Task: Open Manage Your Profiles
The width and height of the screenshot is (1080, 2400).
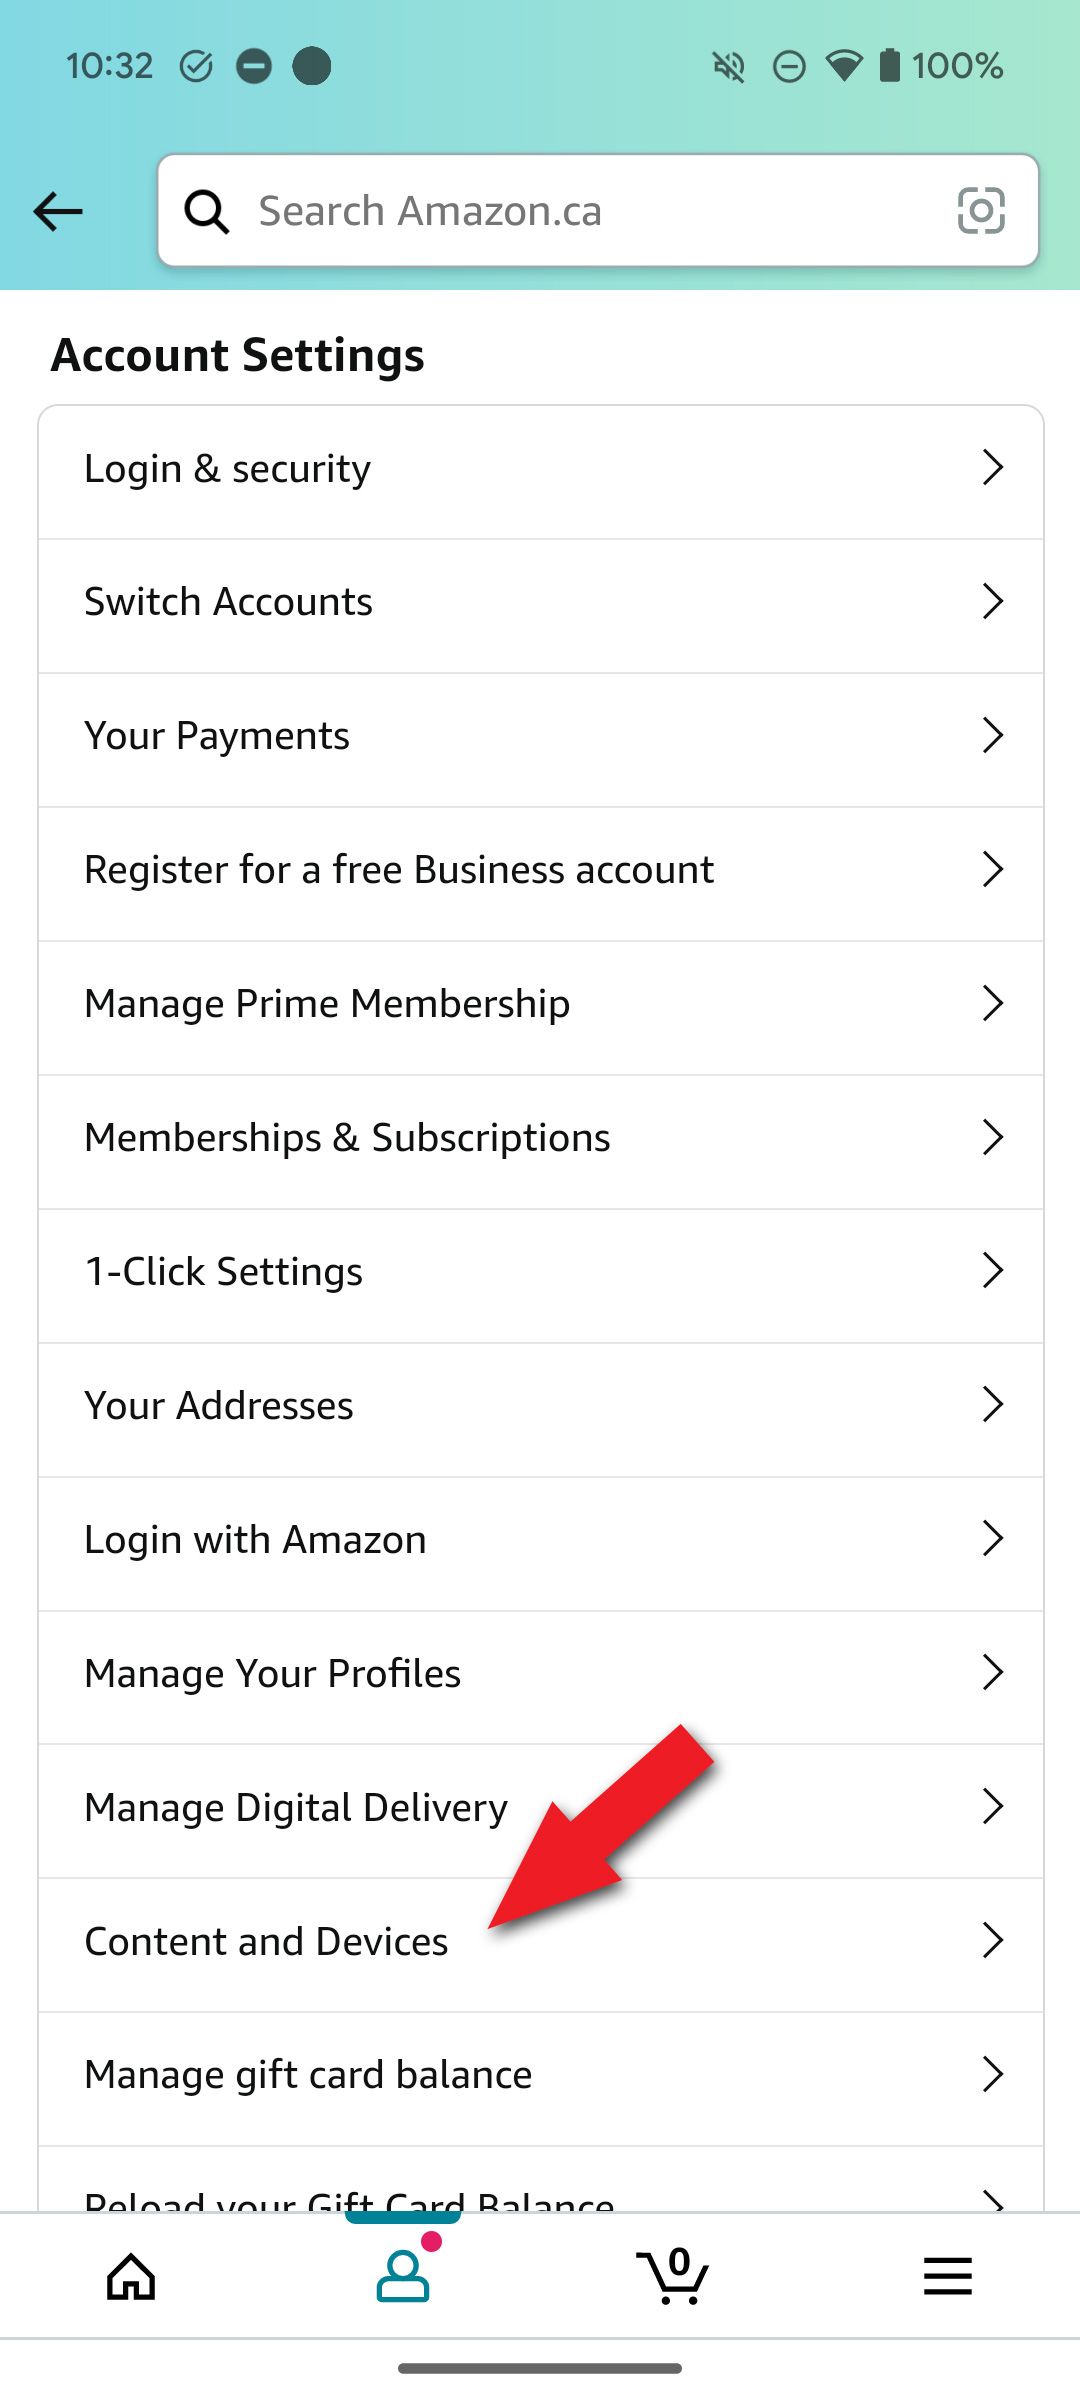Action: tap(272, 1674)
